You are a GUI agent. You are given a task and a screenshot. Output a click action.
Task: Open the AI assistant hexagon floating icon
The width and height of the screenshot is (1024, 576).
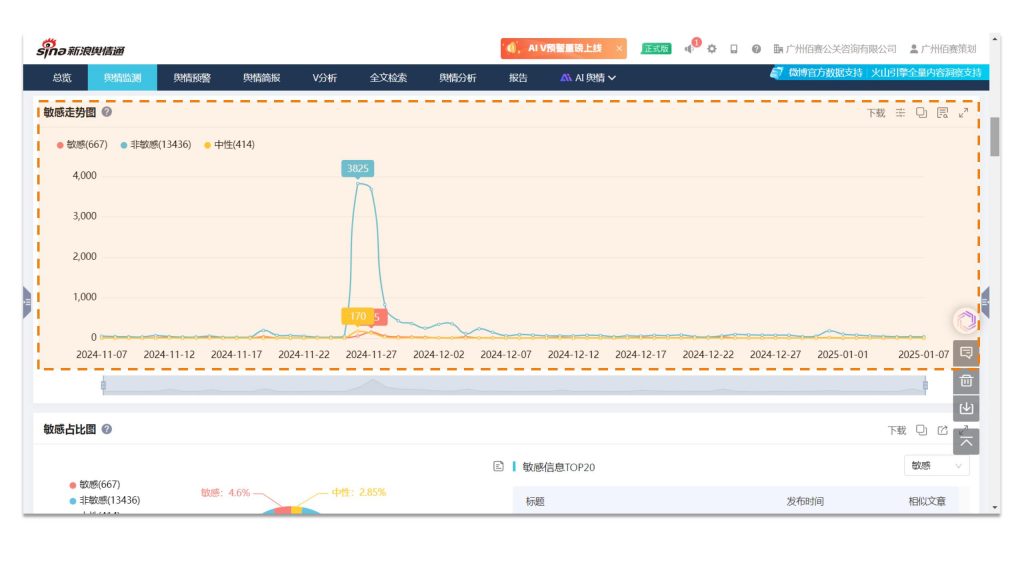[x=967, y=320]
